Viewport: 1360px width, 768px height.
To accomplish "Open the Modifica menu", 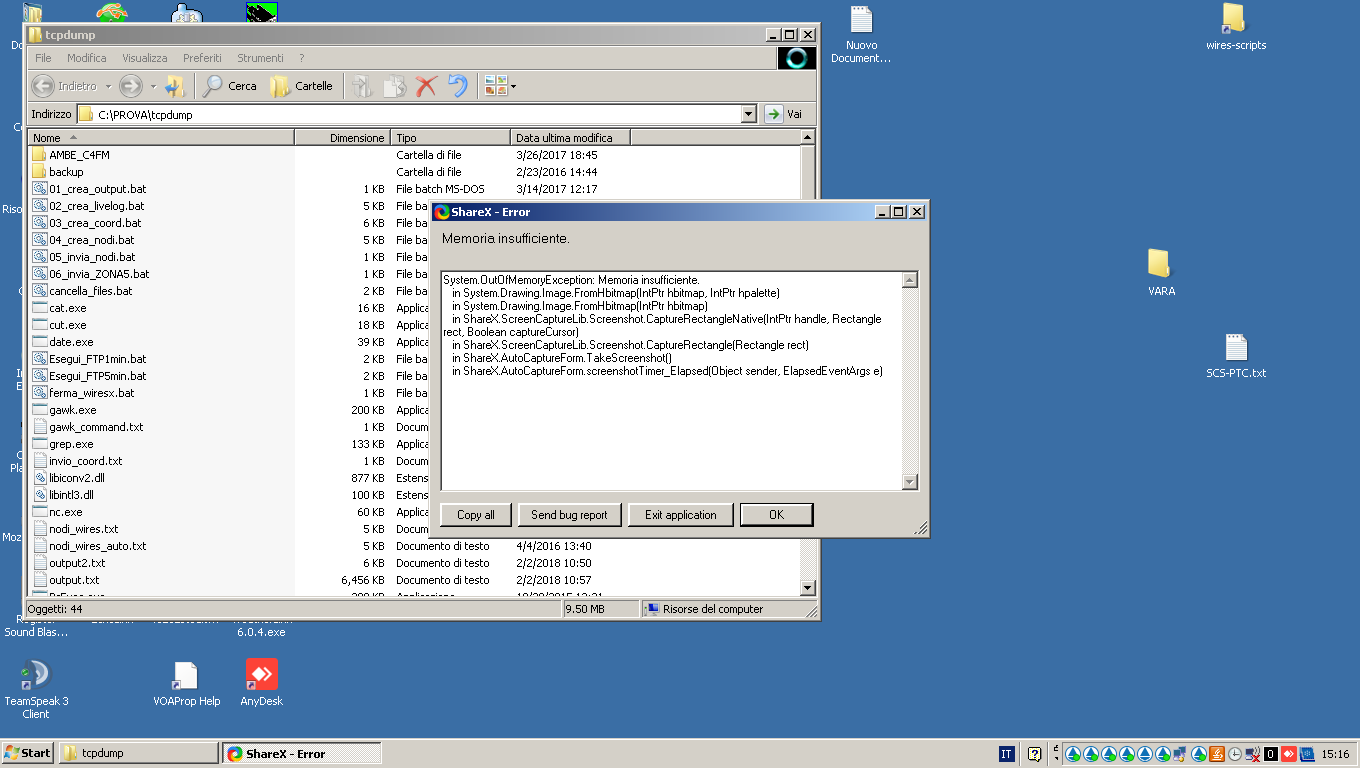I will [x=86, y=58].
